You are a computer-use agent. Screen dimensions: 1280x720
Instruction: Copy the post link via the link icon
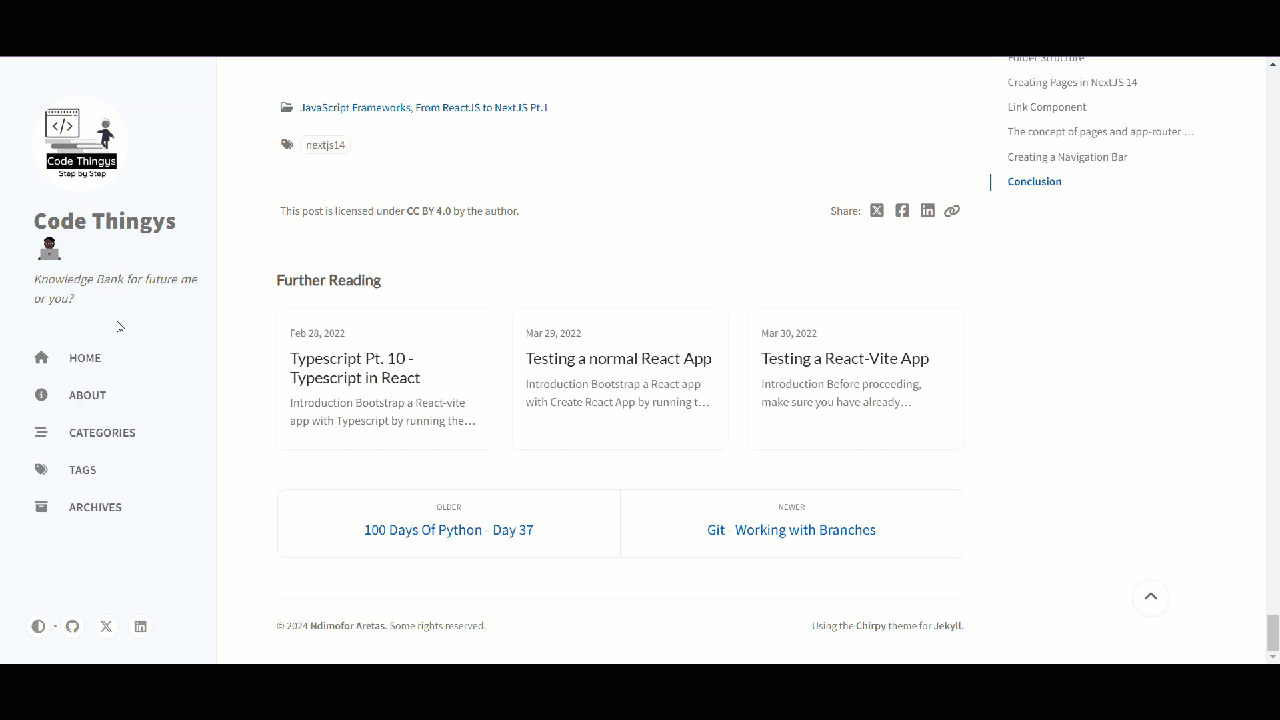click(952, 210)
